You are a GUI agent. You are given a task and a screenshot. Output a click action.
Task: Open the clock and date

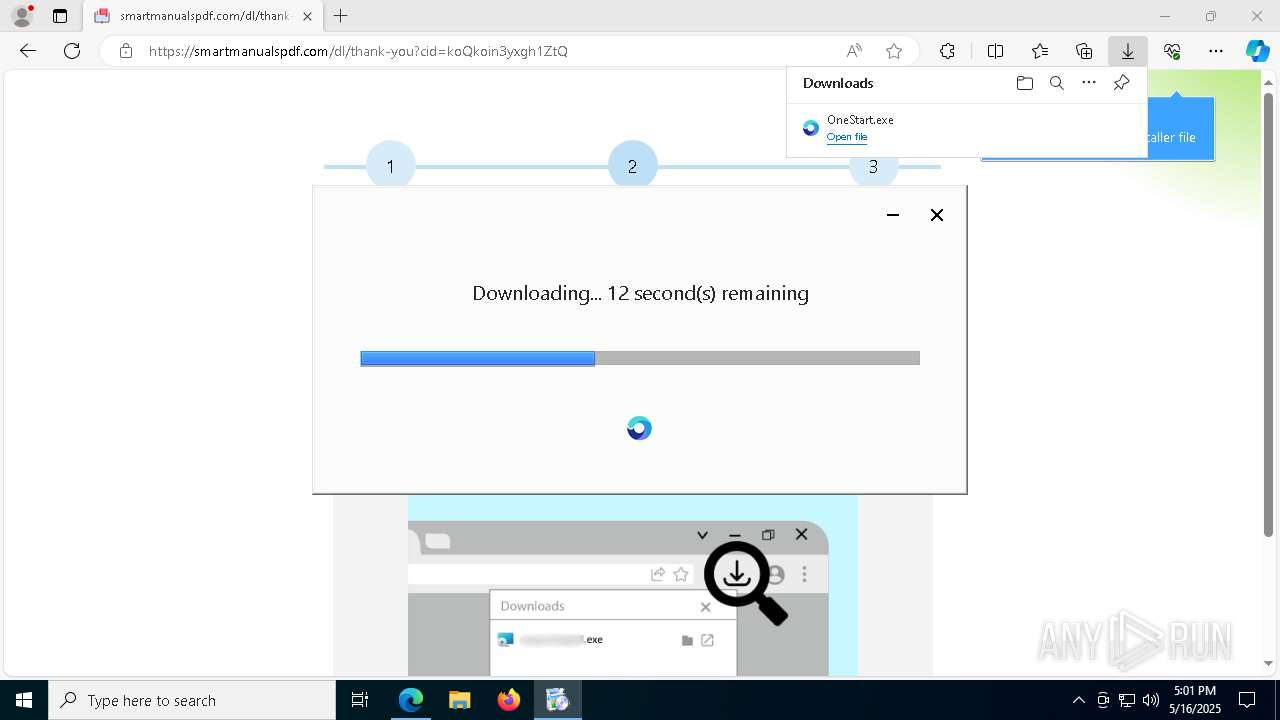tap(1196, 700)
